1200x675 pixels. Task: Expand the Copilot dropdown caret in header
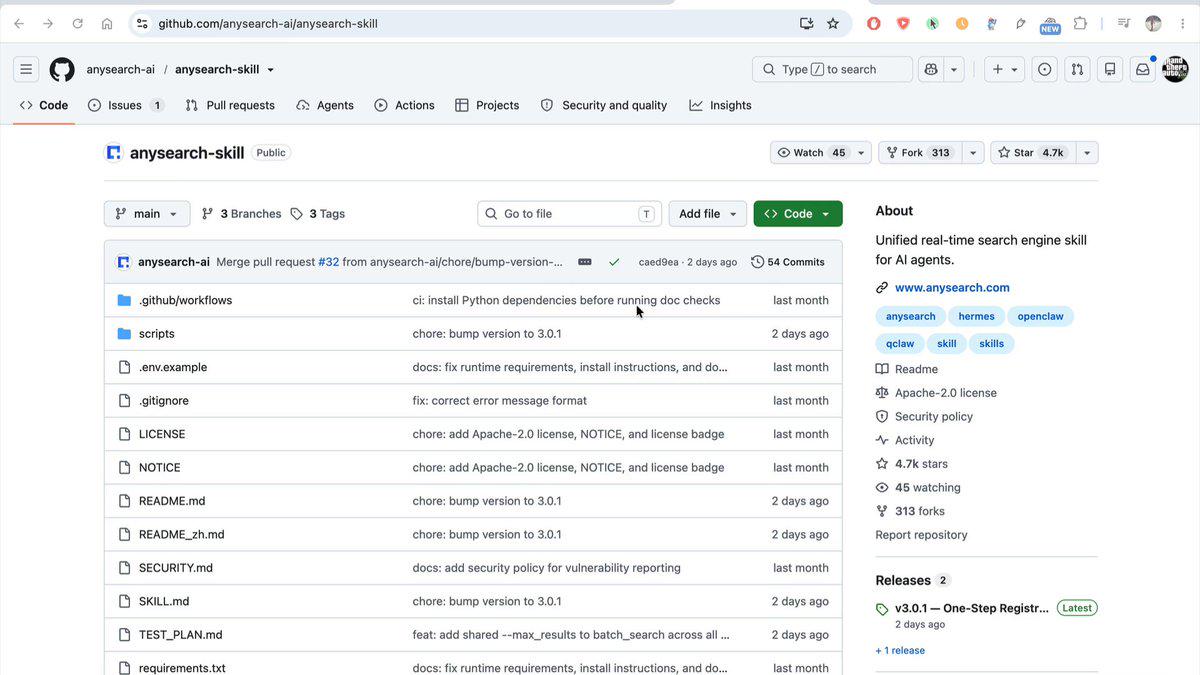pyautogui.click(x=955, y=69)
